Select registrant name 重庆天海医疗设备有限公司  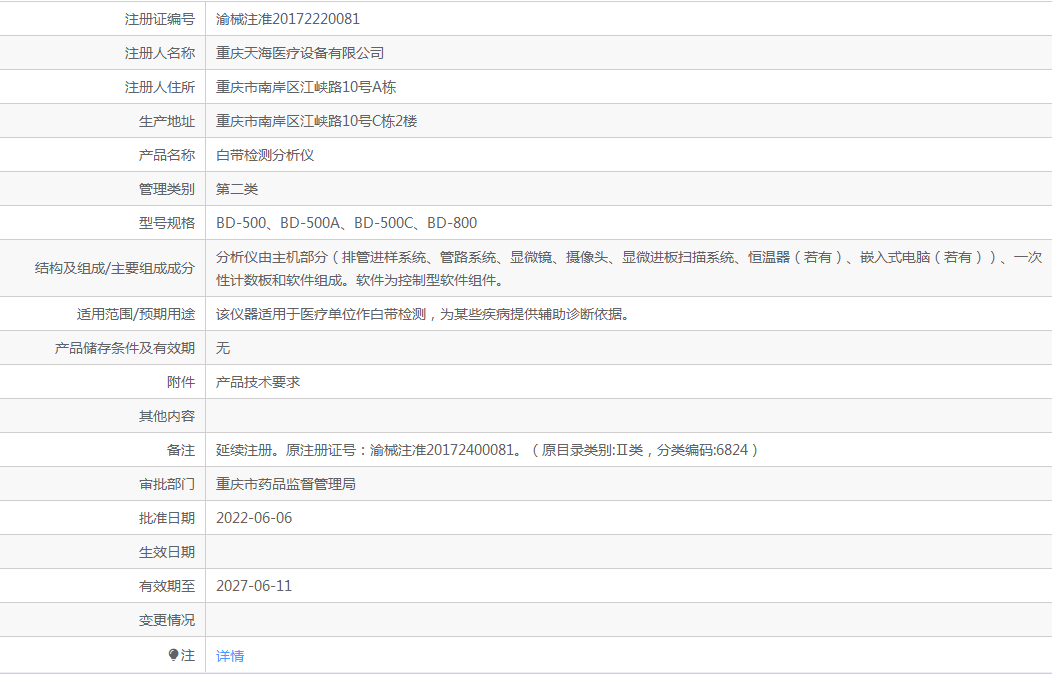300,53
